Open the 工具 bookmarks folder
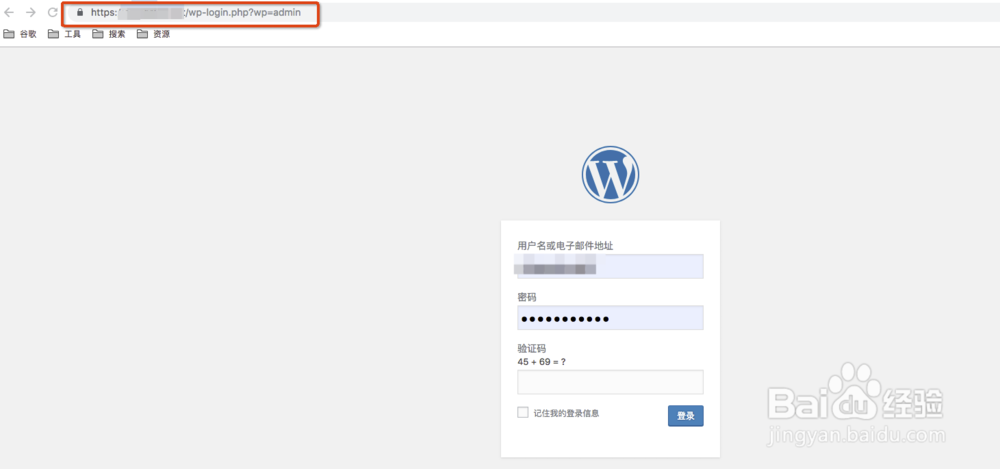Viewport: 1000px width, 469px height. (64, 34)
